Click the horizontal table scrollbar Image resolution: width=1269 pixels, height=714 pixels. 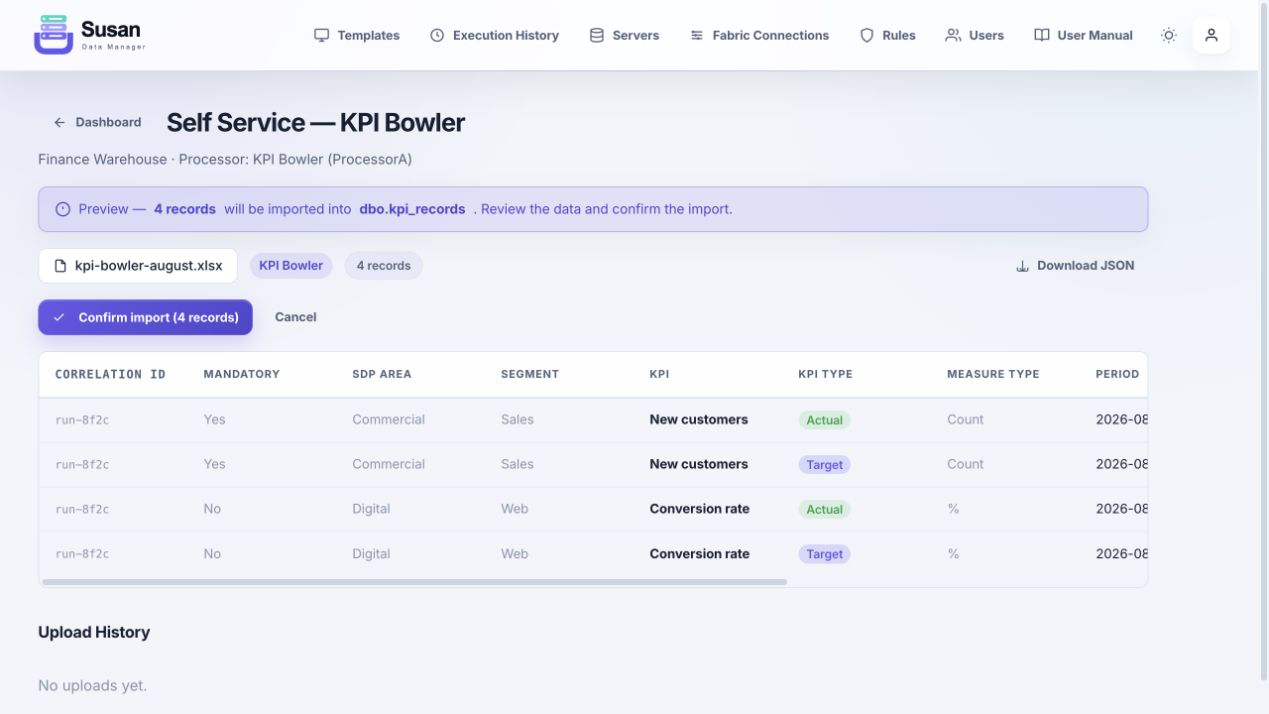point(414,581)
